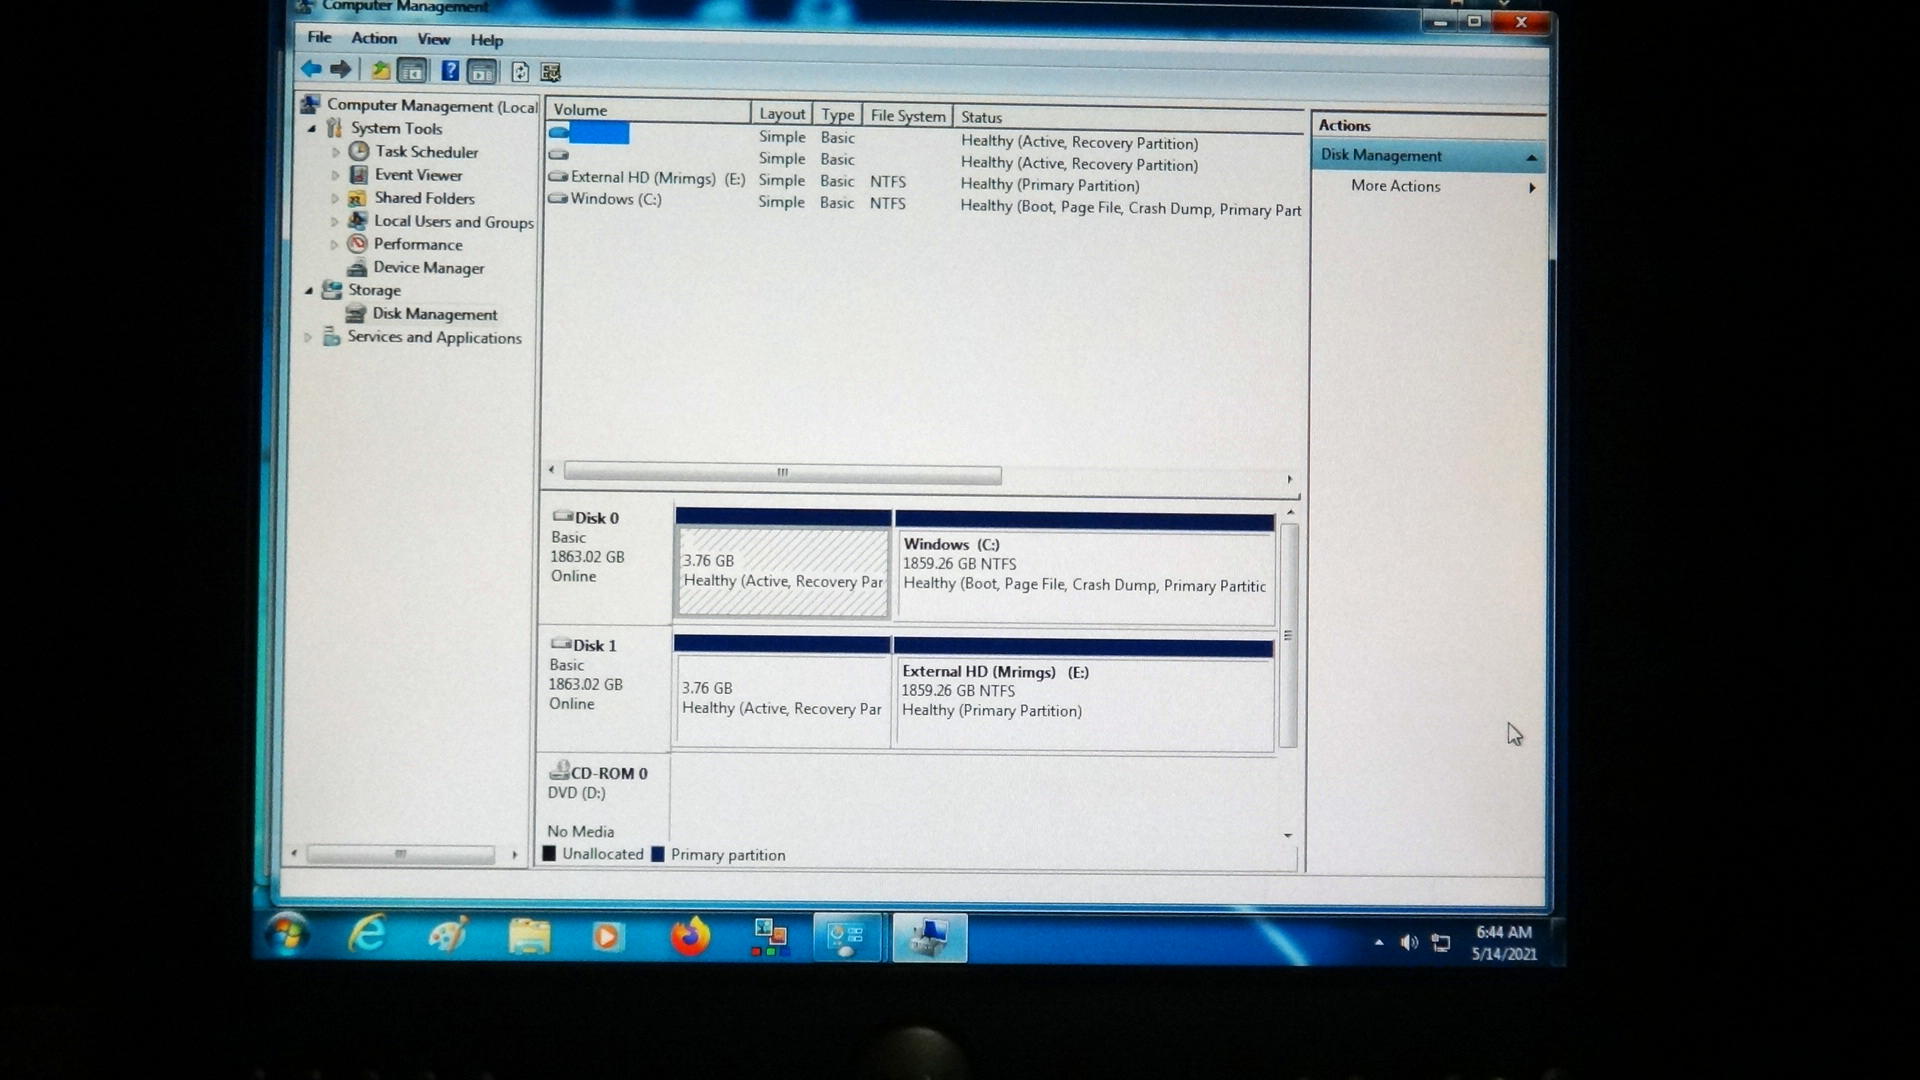
Task: Expand the Task Scheduler node
Action: [x=335, y=152]
